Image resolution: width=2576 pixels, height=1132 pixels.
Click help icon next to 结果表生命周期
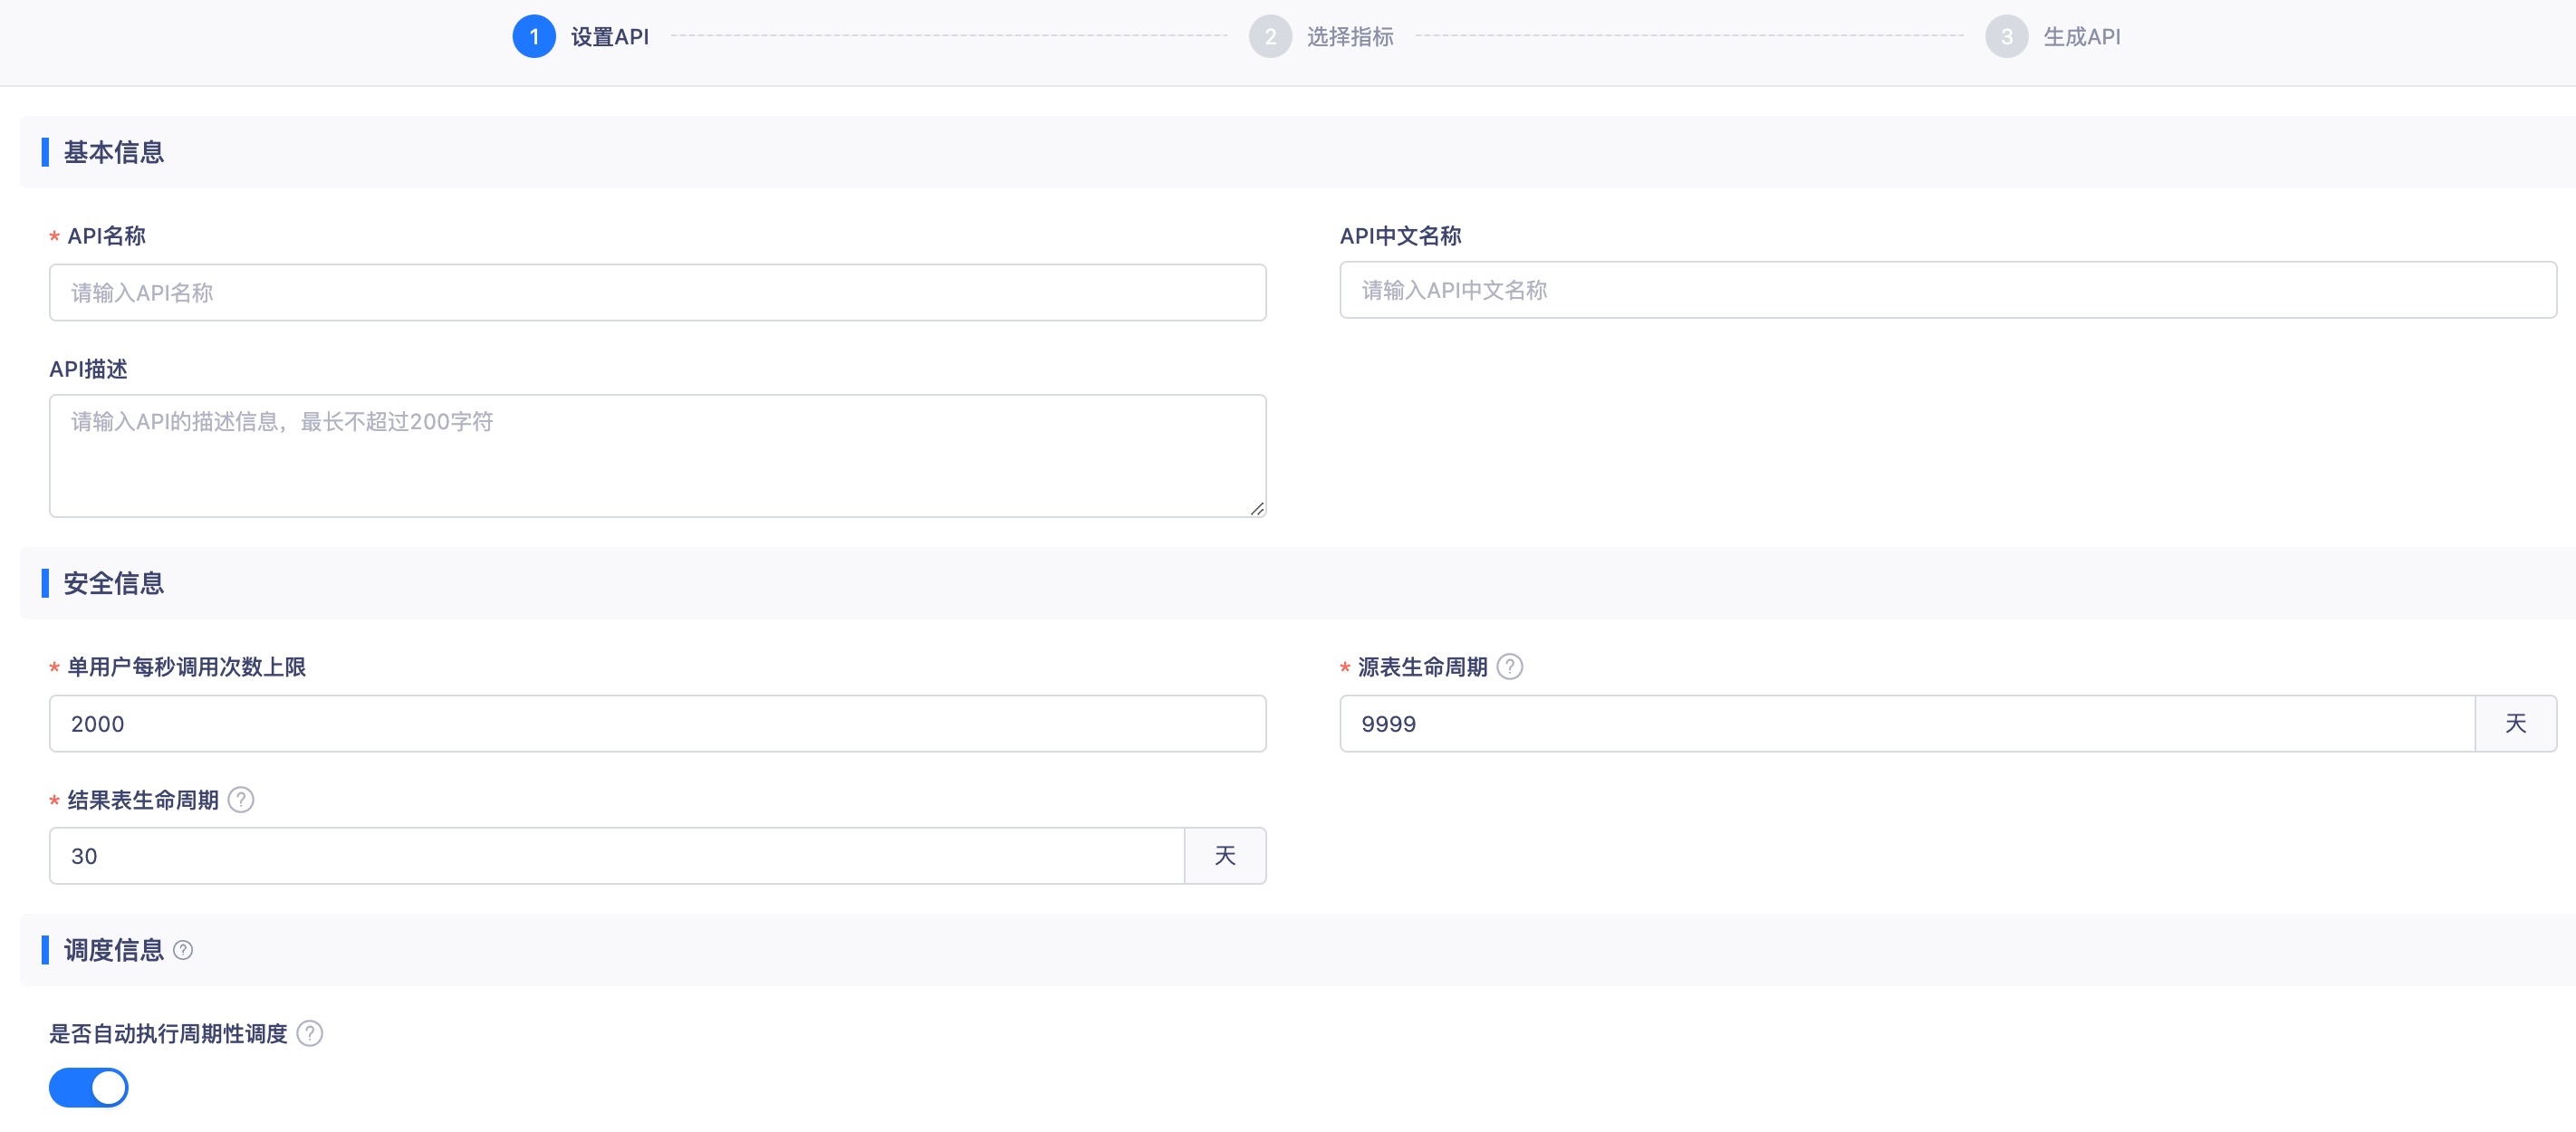(x=241, y=799)
